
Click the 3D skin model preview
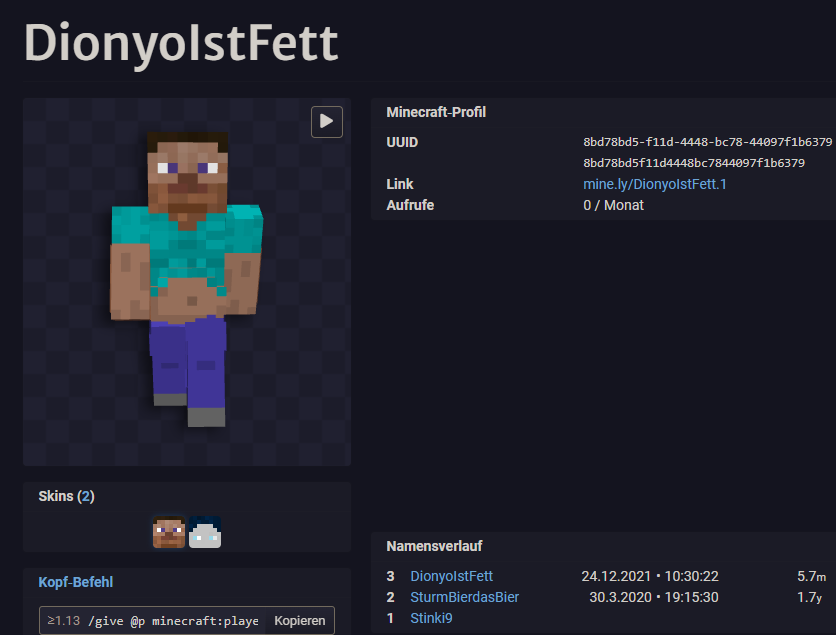click(187, 282)
